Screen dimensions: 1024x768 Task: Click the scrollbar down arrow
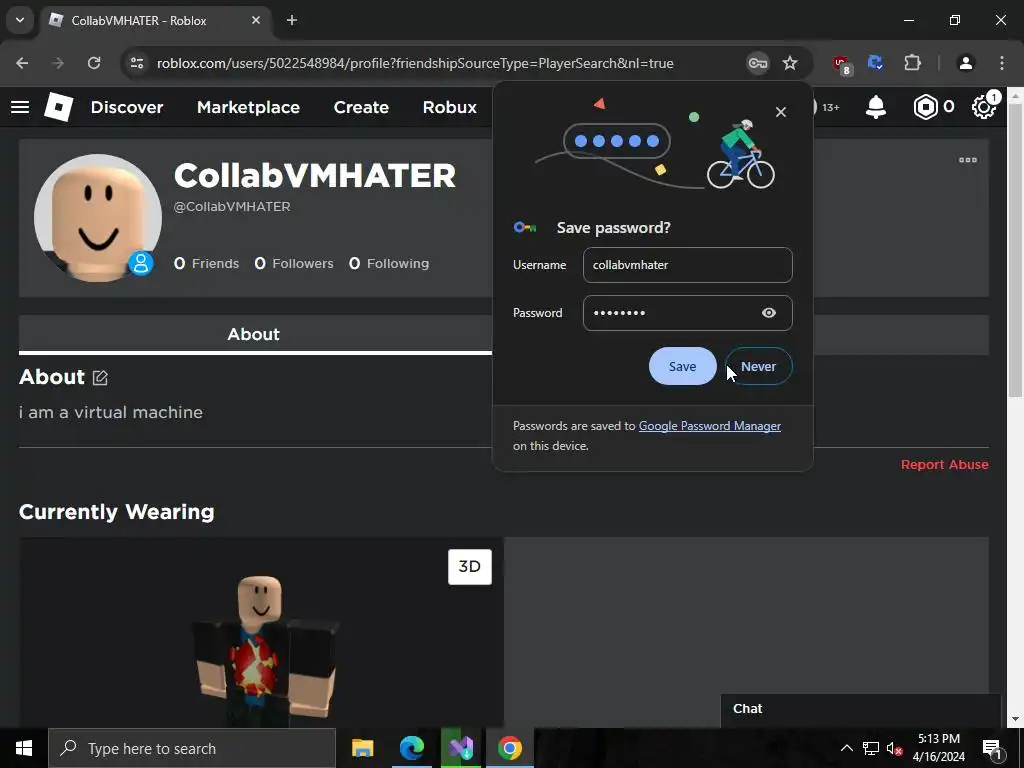1015,719
